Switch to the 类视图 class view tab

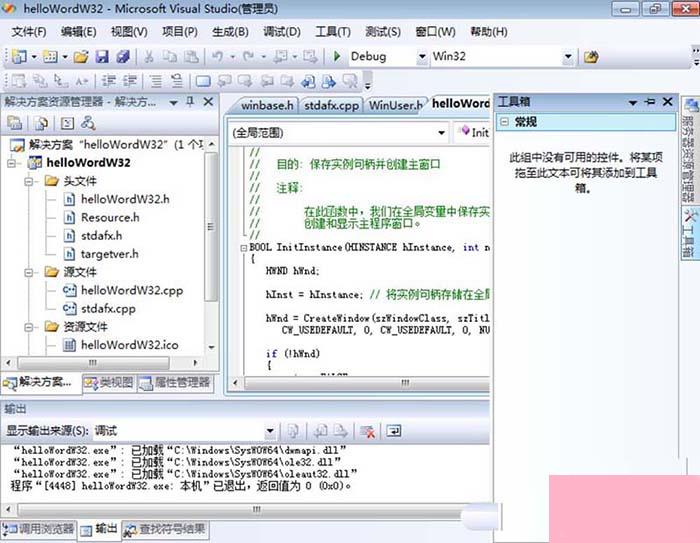[x=109, y=383]
